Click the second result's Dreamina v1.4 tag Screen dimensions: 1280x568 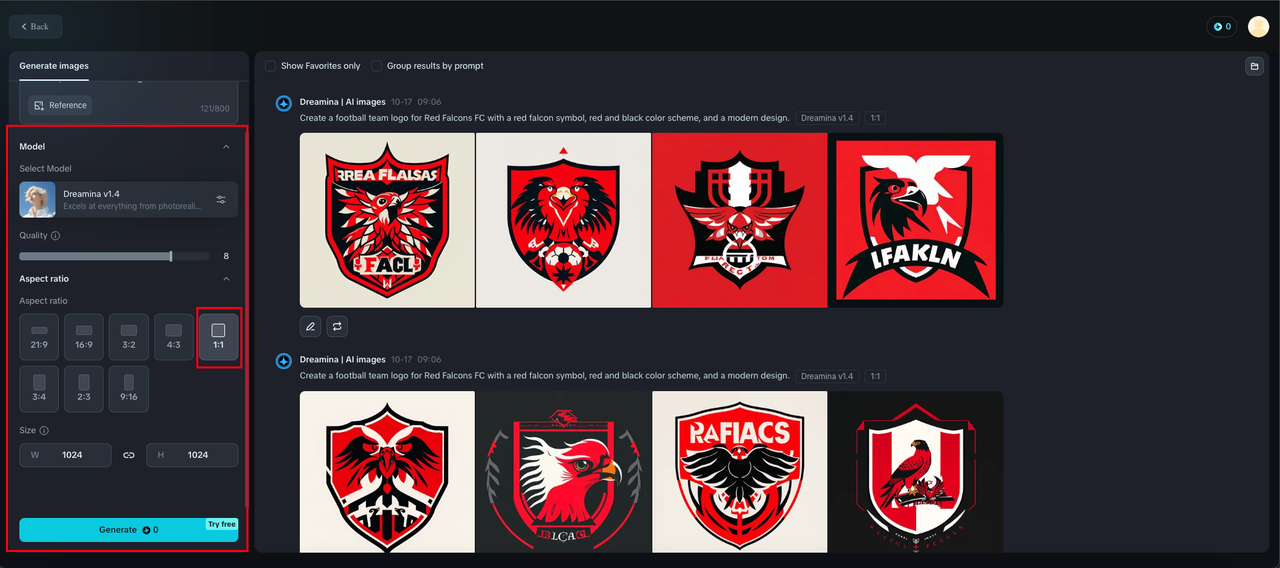coord(827,376)
